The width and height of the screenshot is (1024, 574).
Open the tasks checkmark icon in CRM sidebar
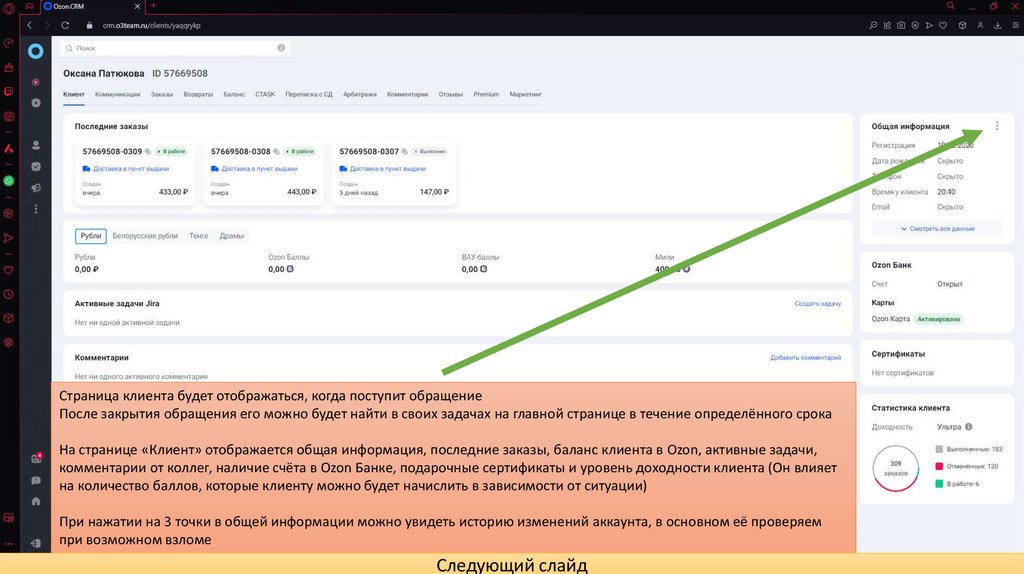pyautogui.click(x=36, y=167)
